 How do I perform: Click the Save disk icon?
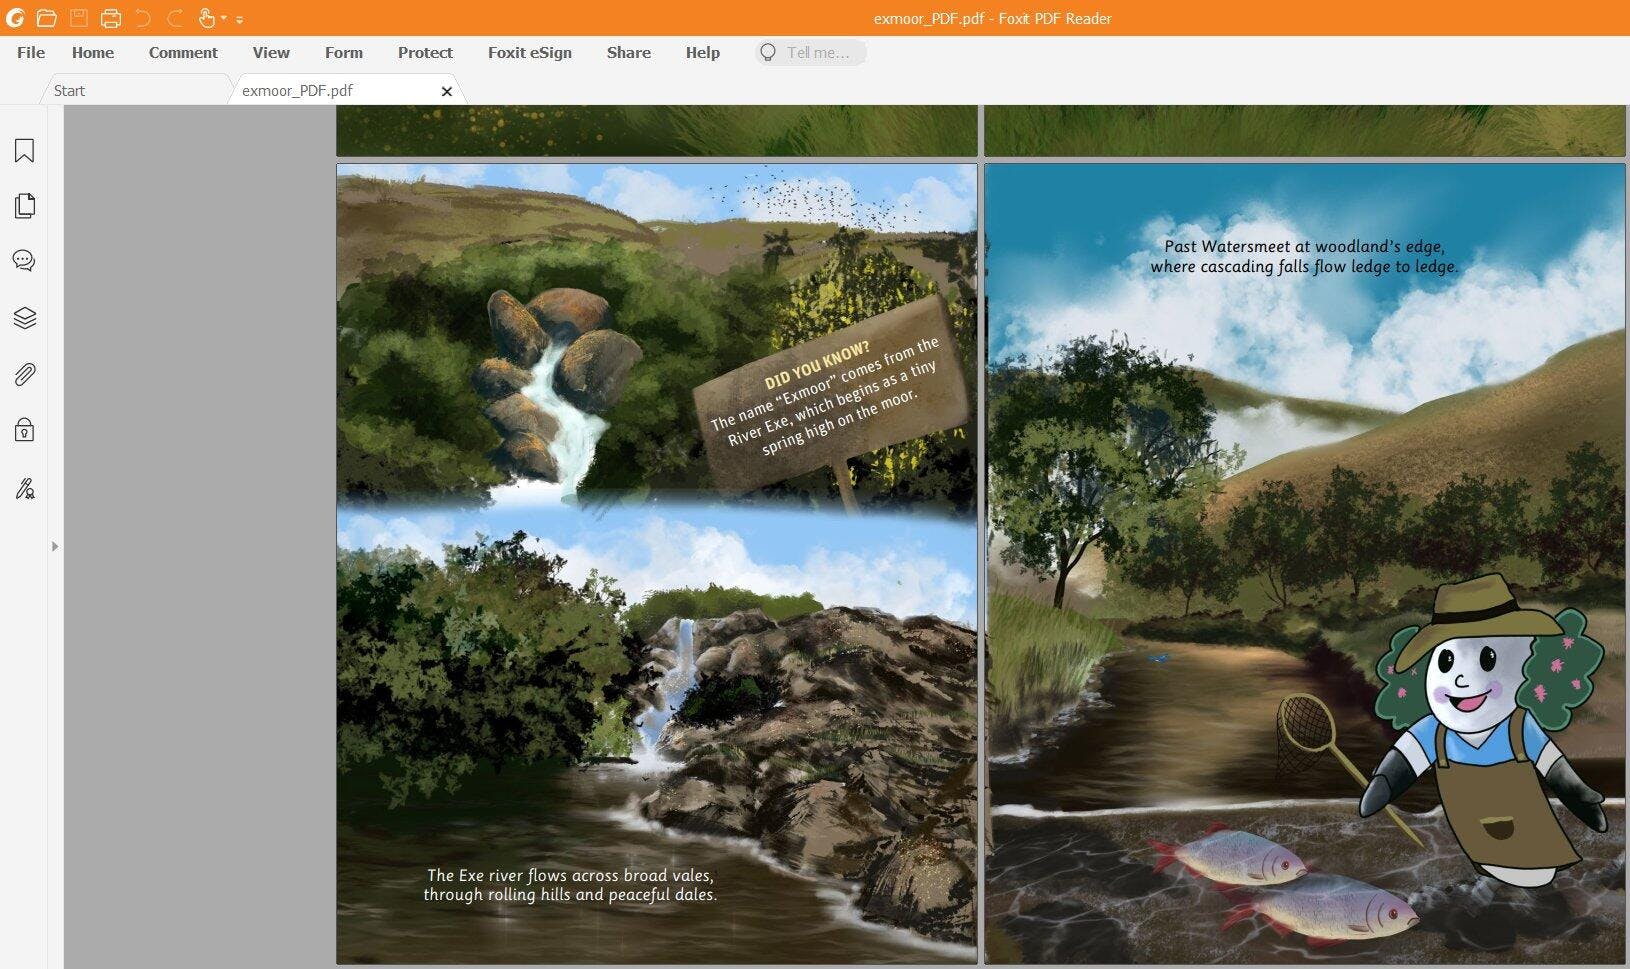tap(79, 18)
